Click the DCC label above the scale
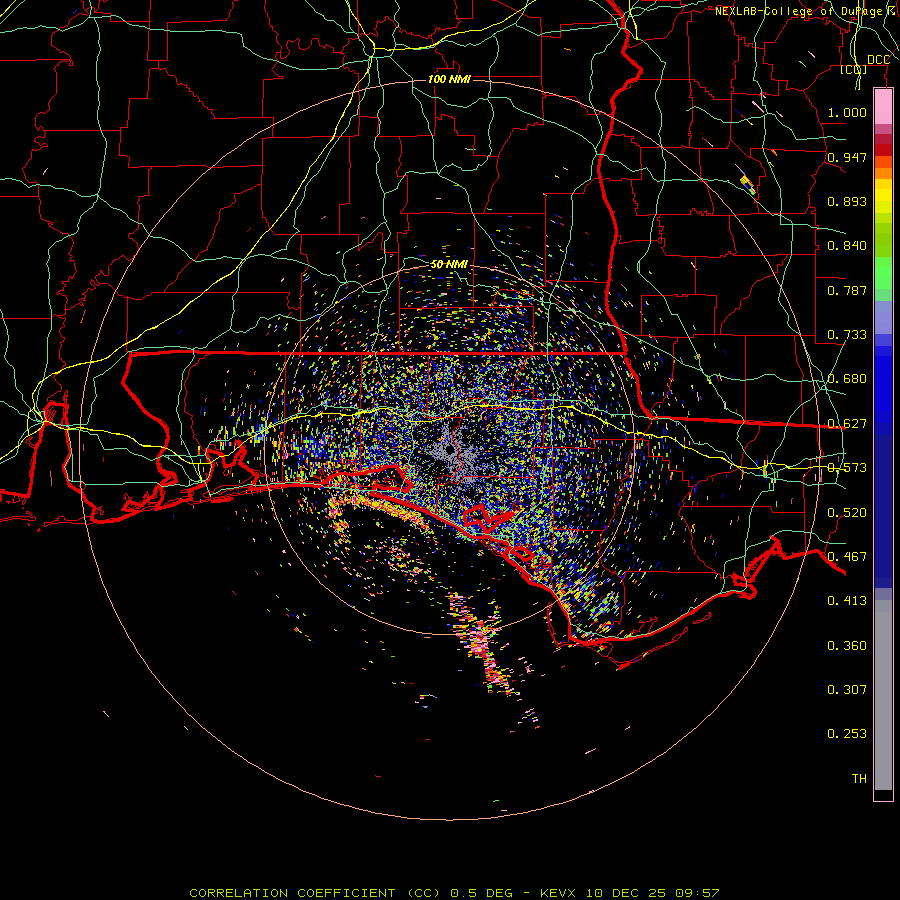 click(x=878, y=60)
